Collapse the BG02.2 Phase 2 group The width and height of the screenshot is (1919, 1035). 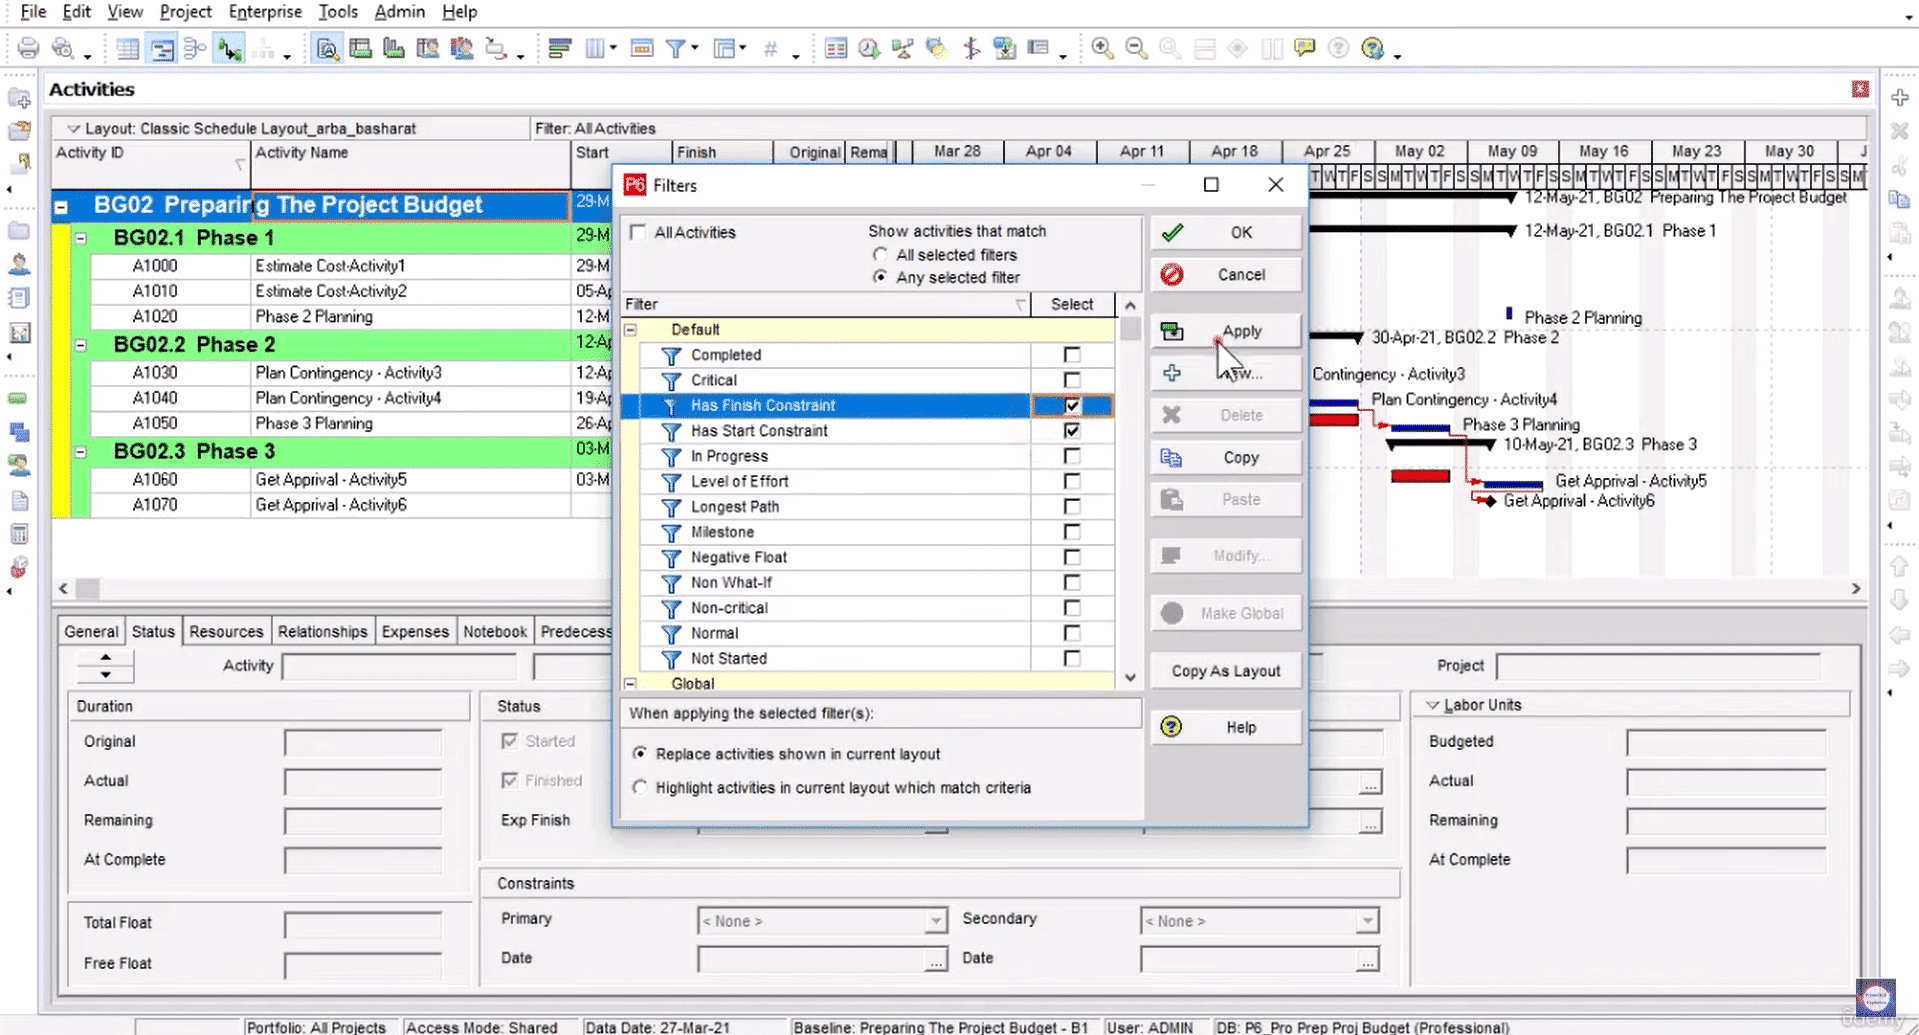80,344
